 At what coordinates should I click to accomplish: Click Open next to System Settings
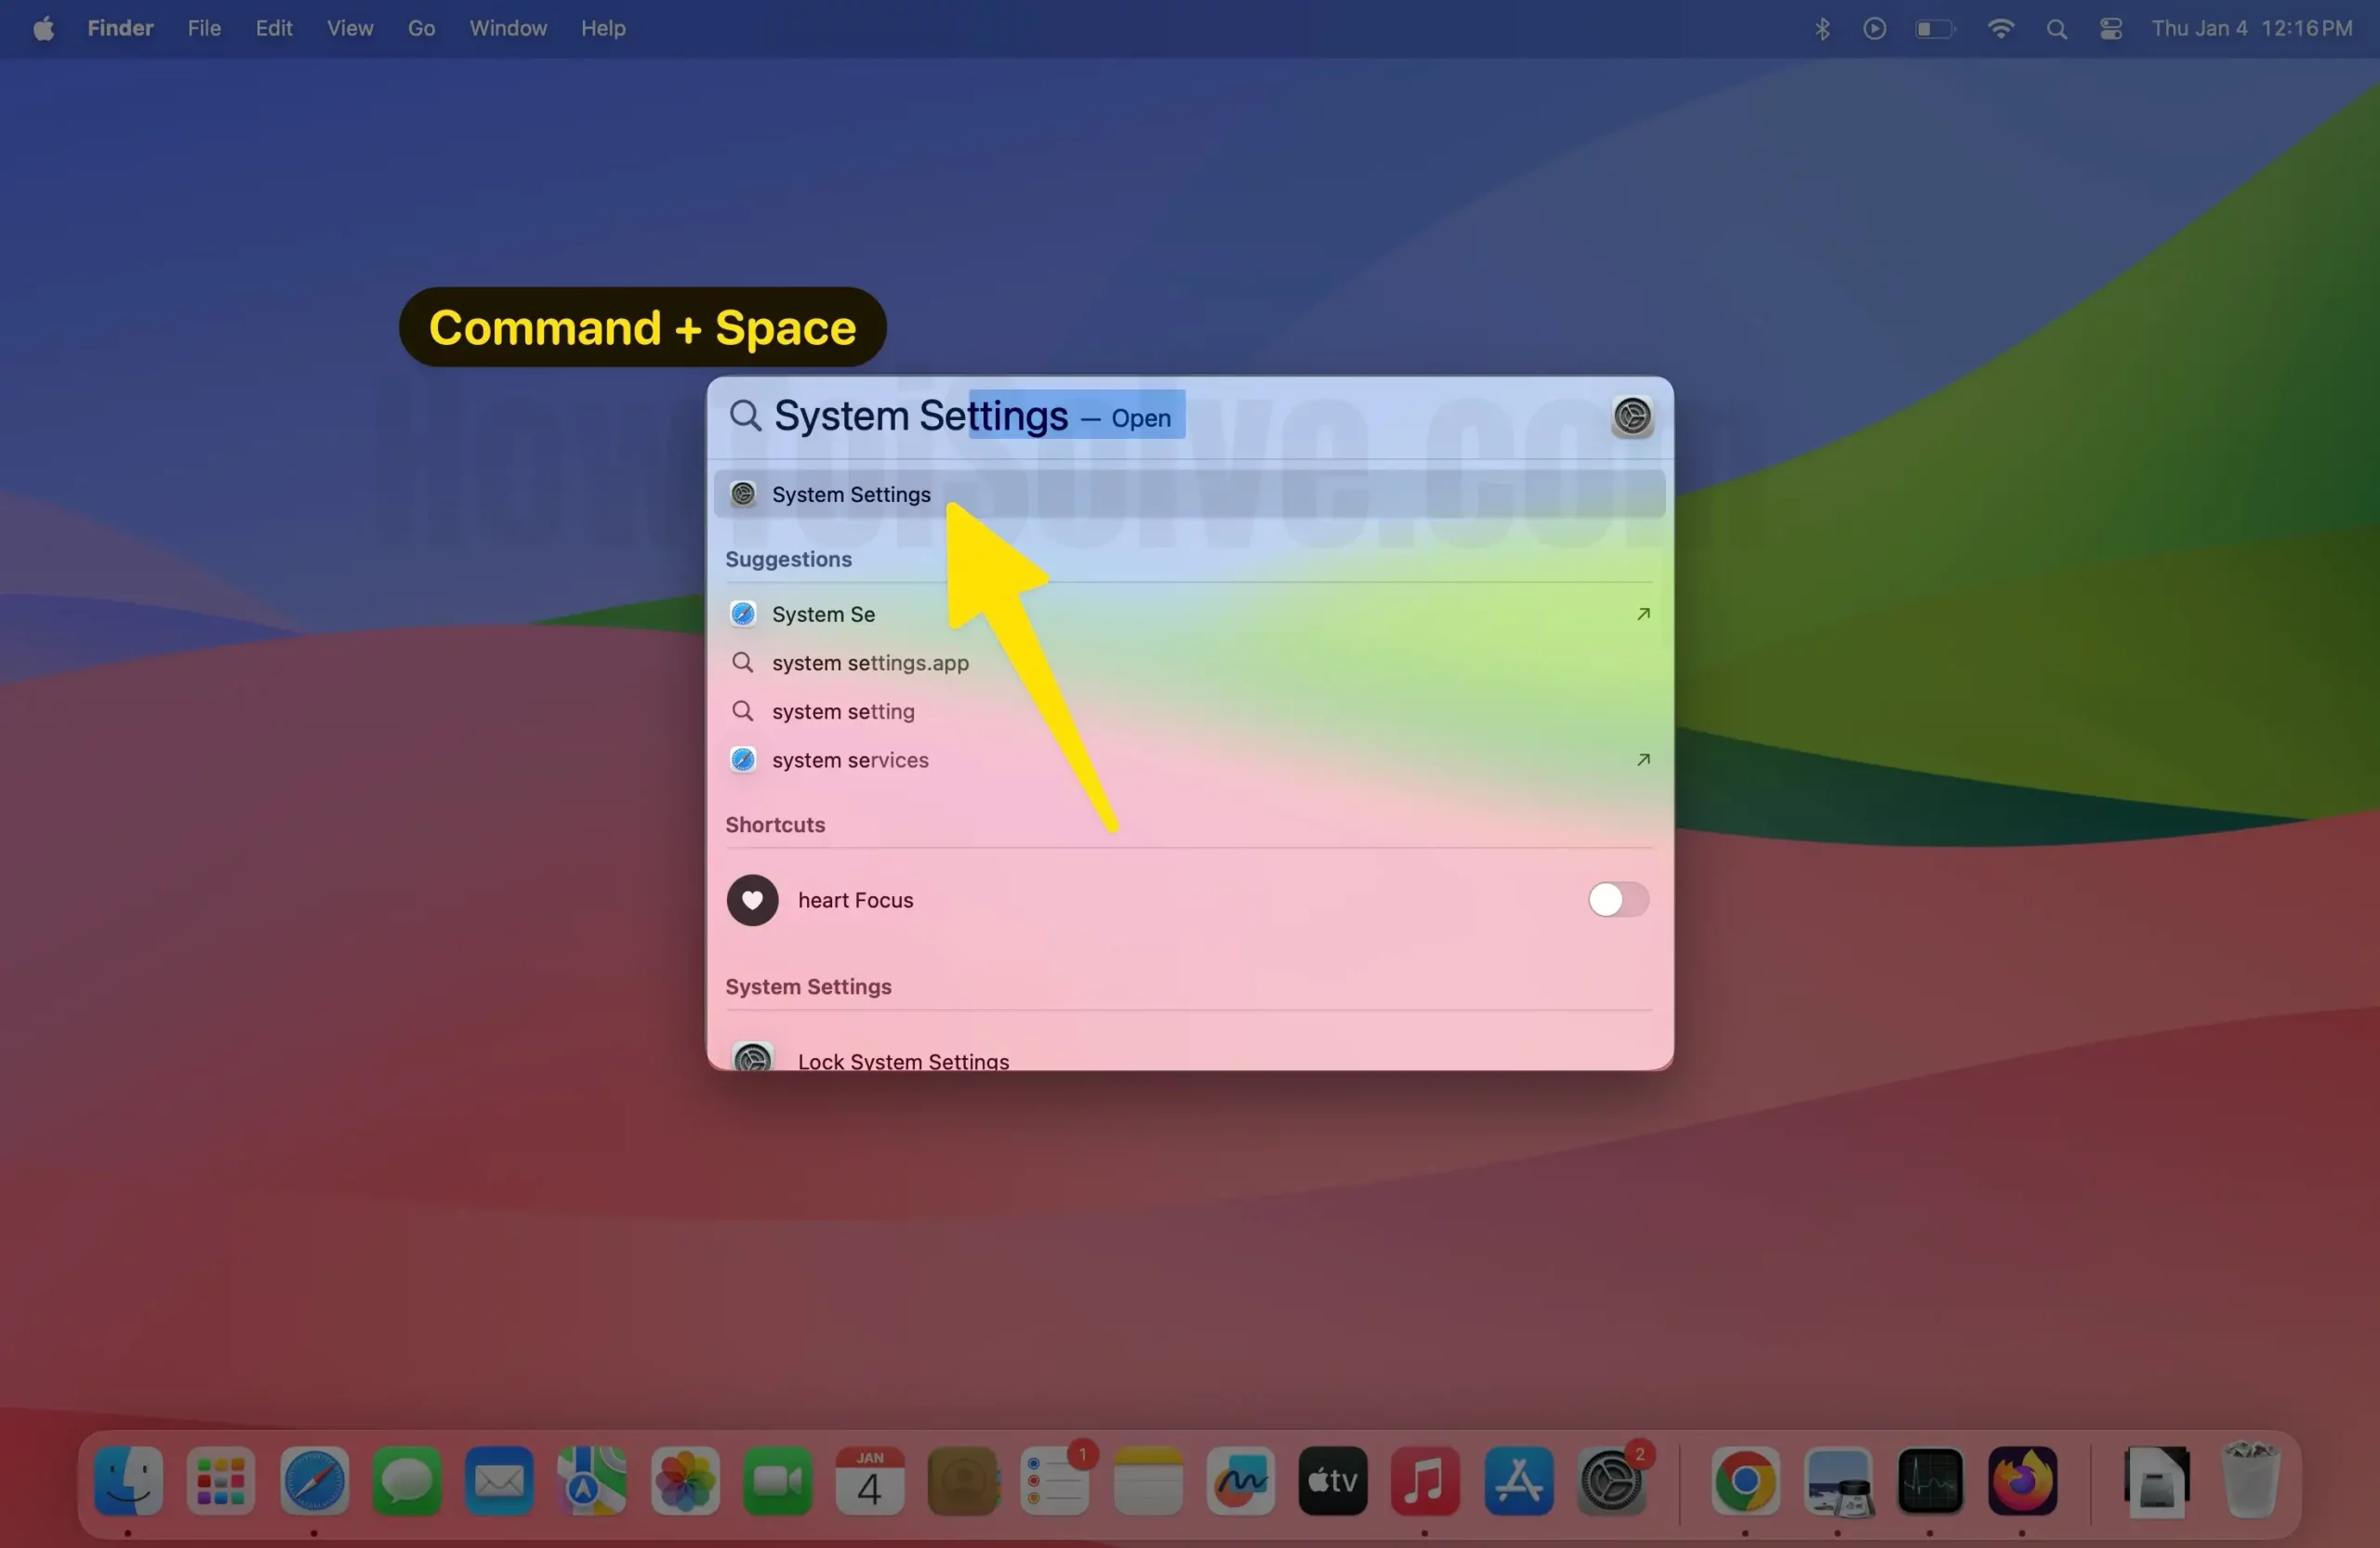click(1141, 418)
